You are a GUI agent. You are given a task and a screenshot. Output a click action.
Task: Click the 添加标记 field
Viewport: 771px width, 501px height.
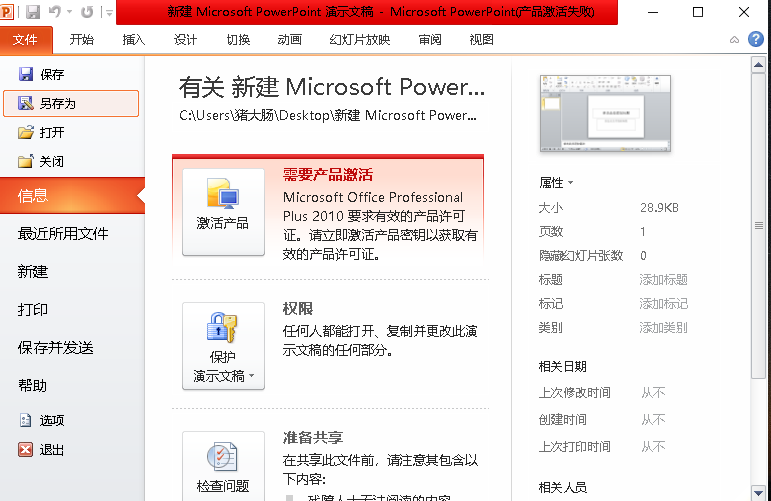click(x=663, y=304)
